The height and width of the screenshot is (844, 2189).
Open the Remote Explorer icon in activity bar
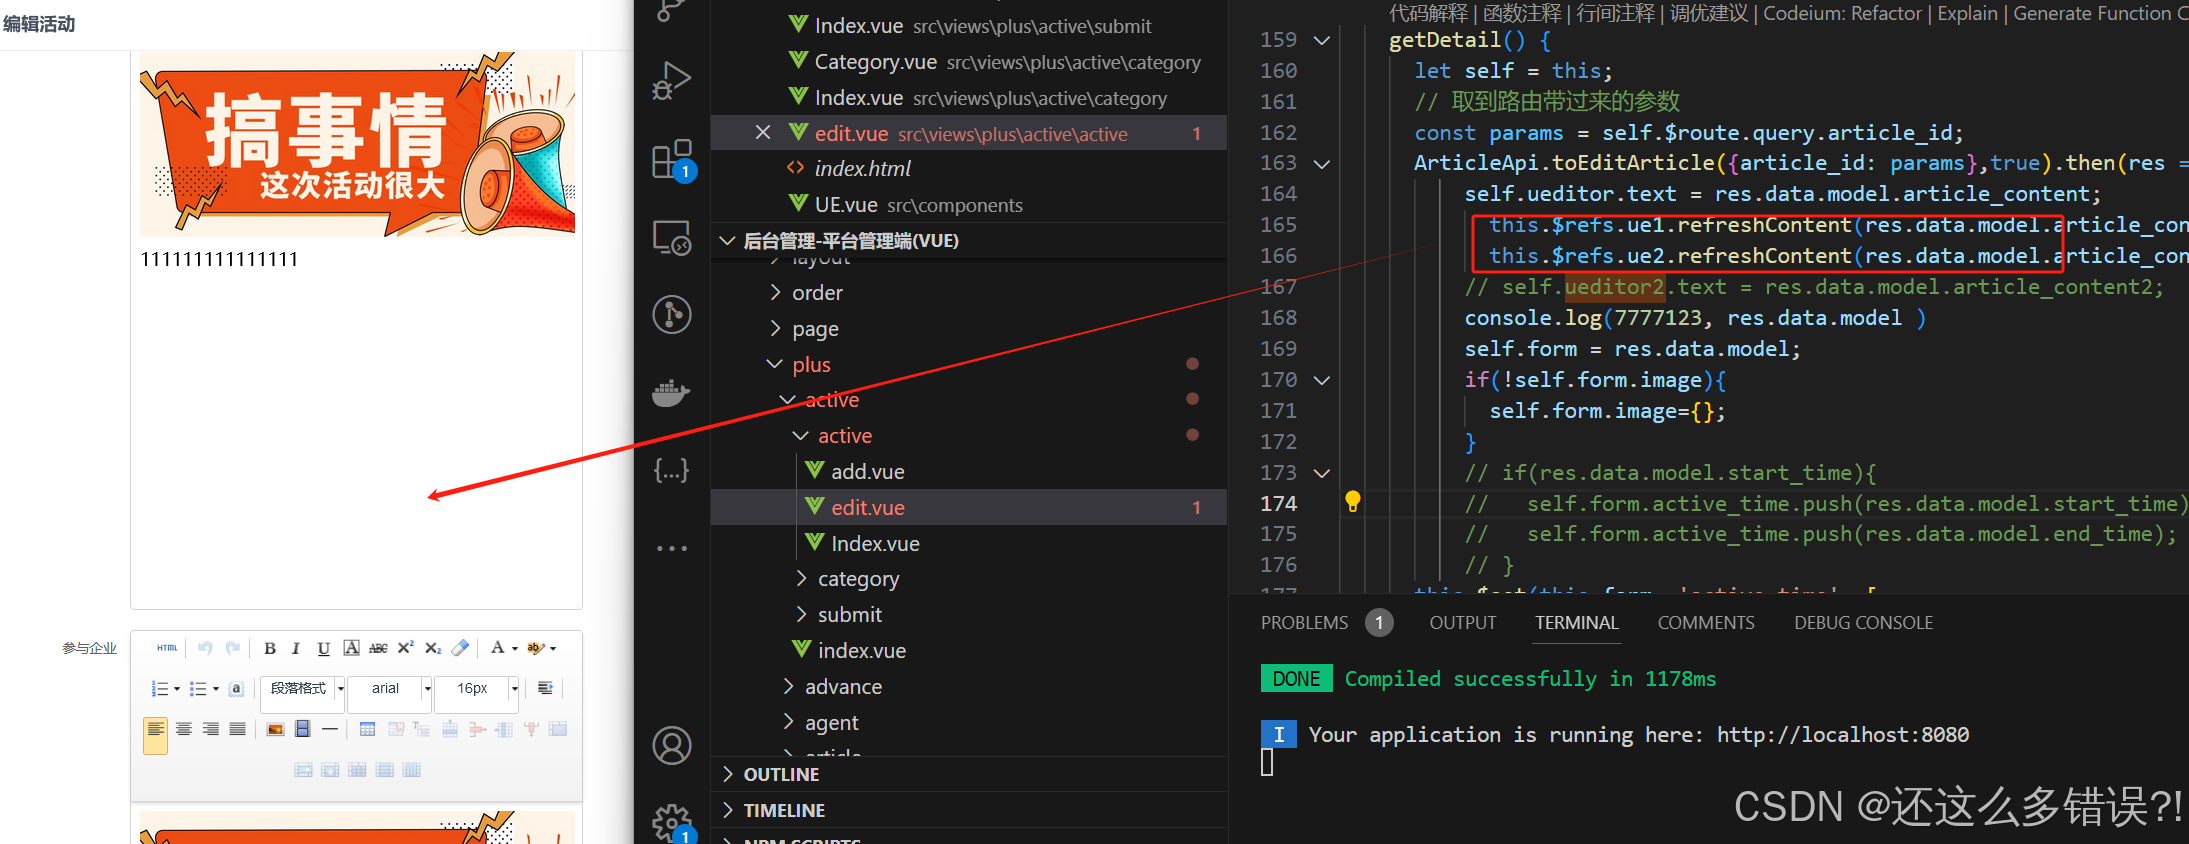coord(672,238)
